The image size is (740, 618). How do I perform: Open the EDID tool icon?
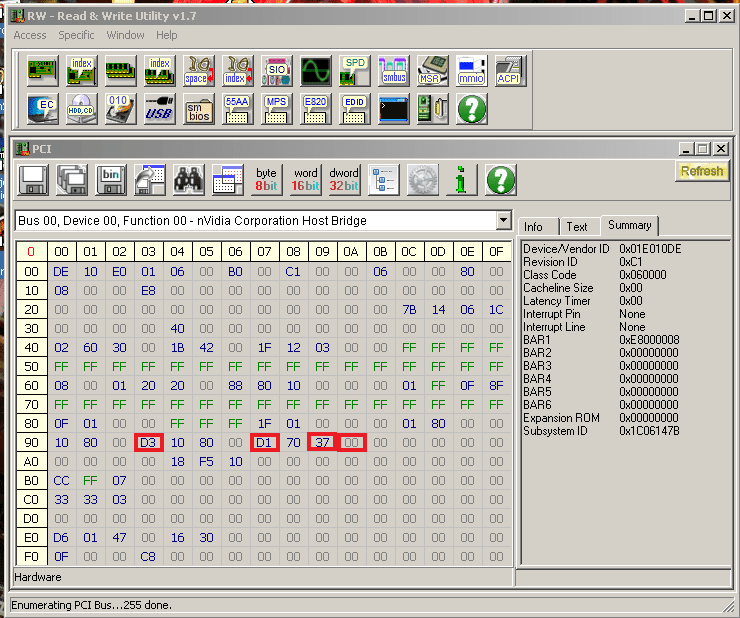354,108
